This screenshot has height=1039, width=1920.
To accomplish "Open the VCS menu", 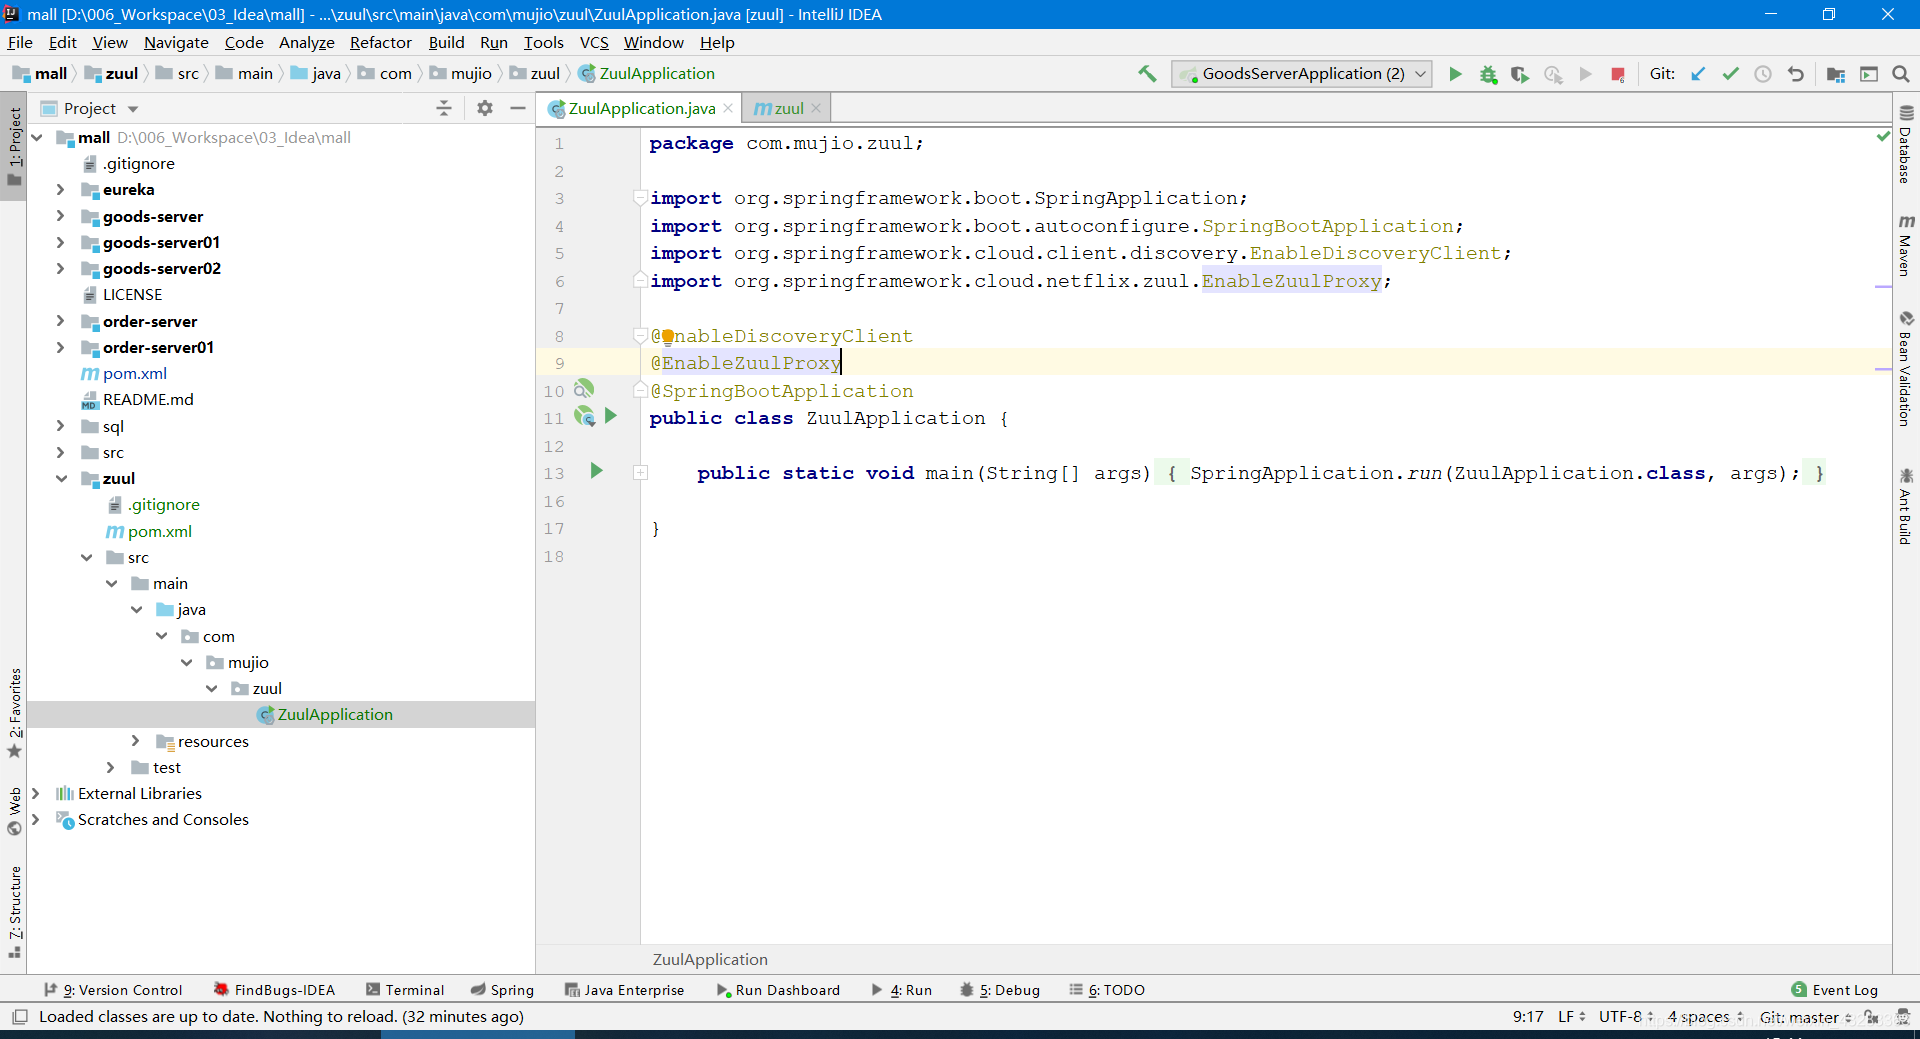I will [x=594, y=42].
